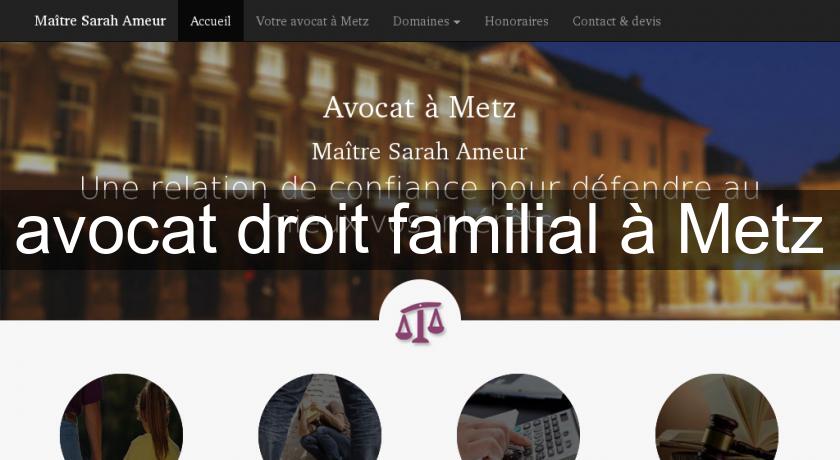Click the Maître Sarah Ameur hero subtitle

coord(419,152)
